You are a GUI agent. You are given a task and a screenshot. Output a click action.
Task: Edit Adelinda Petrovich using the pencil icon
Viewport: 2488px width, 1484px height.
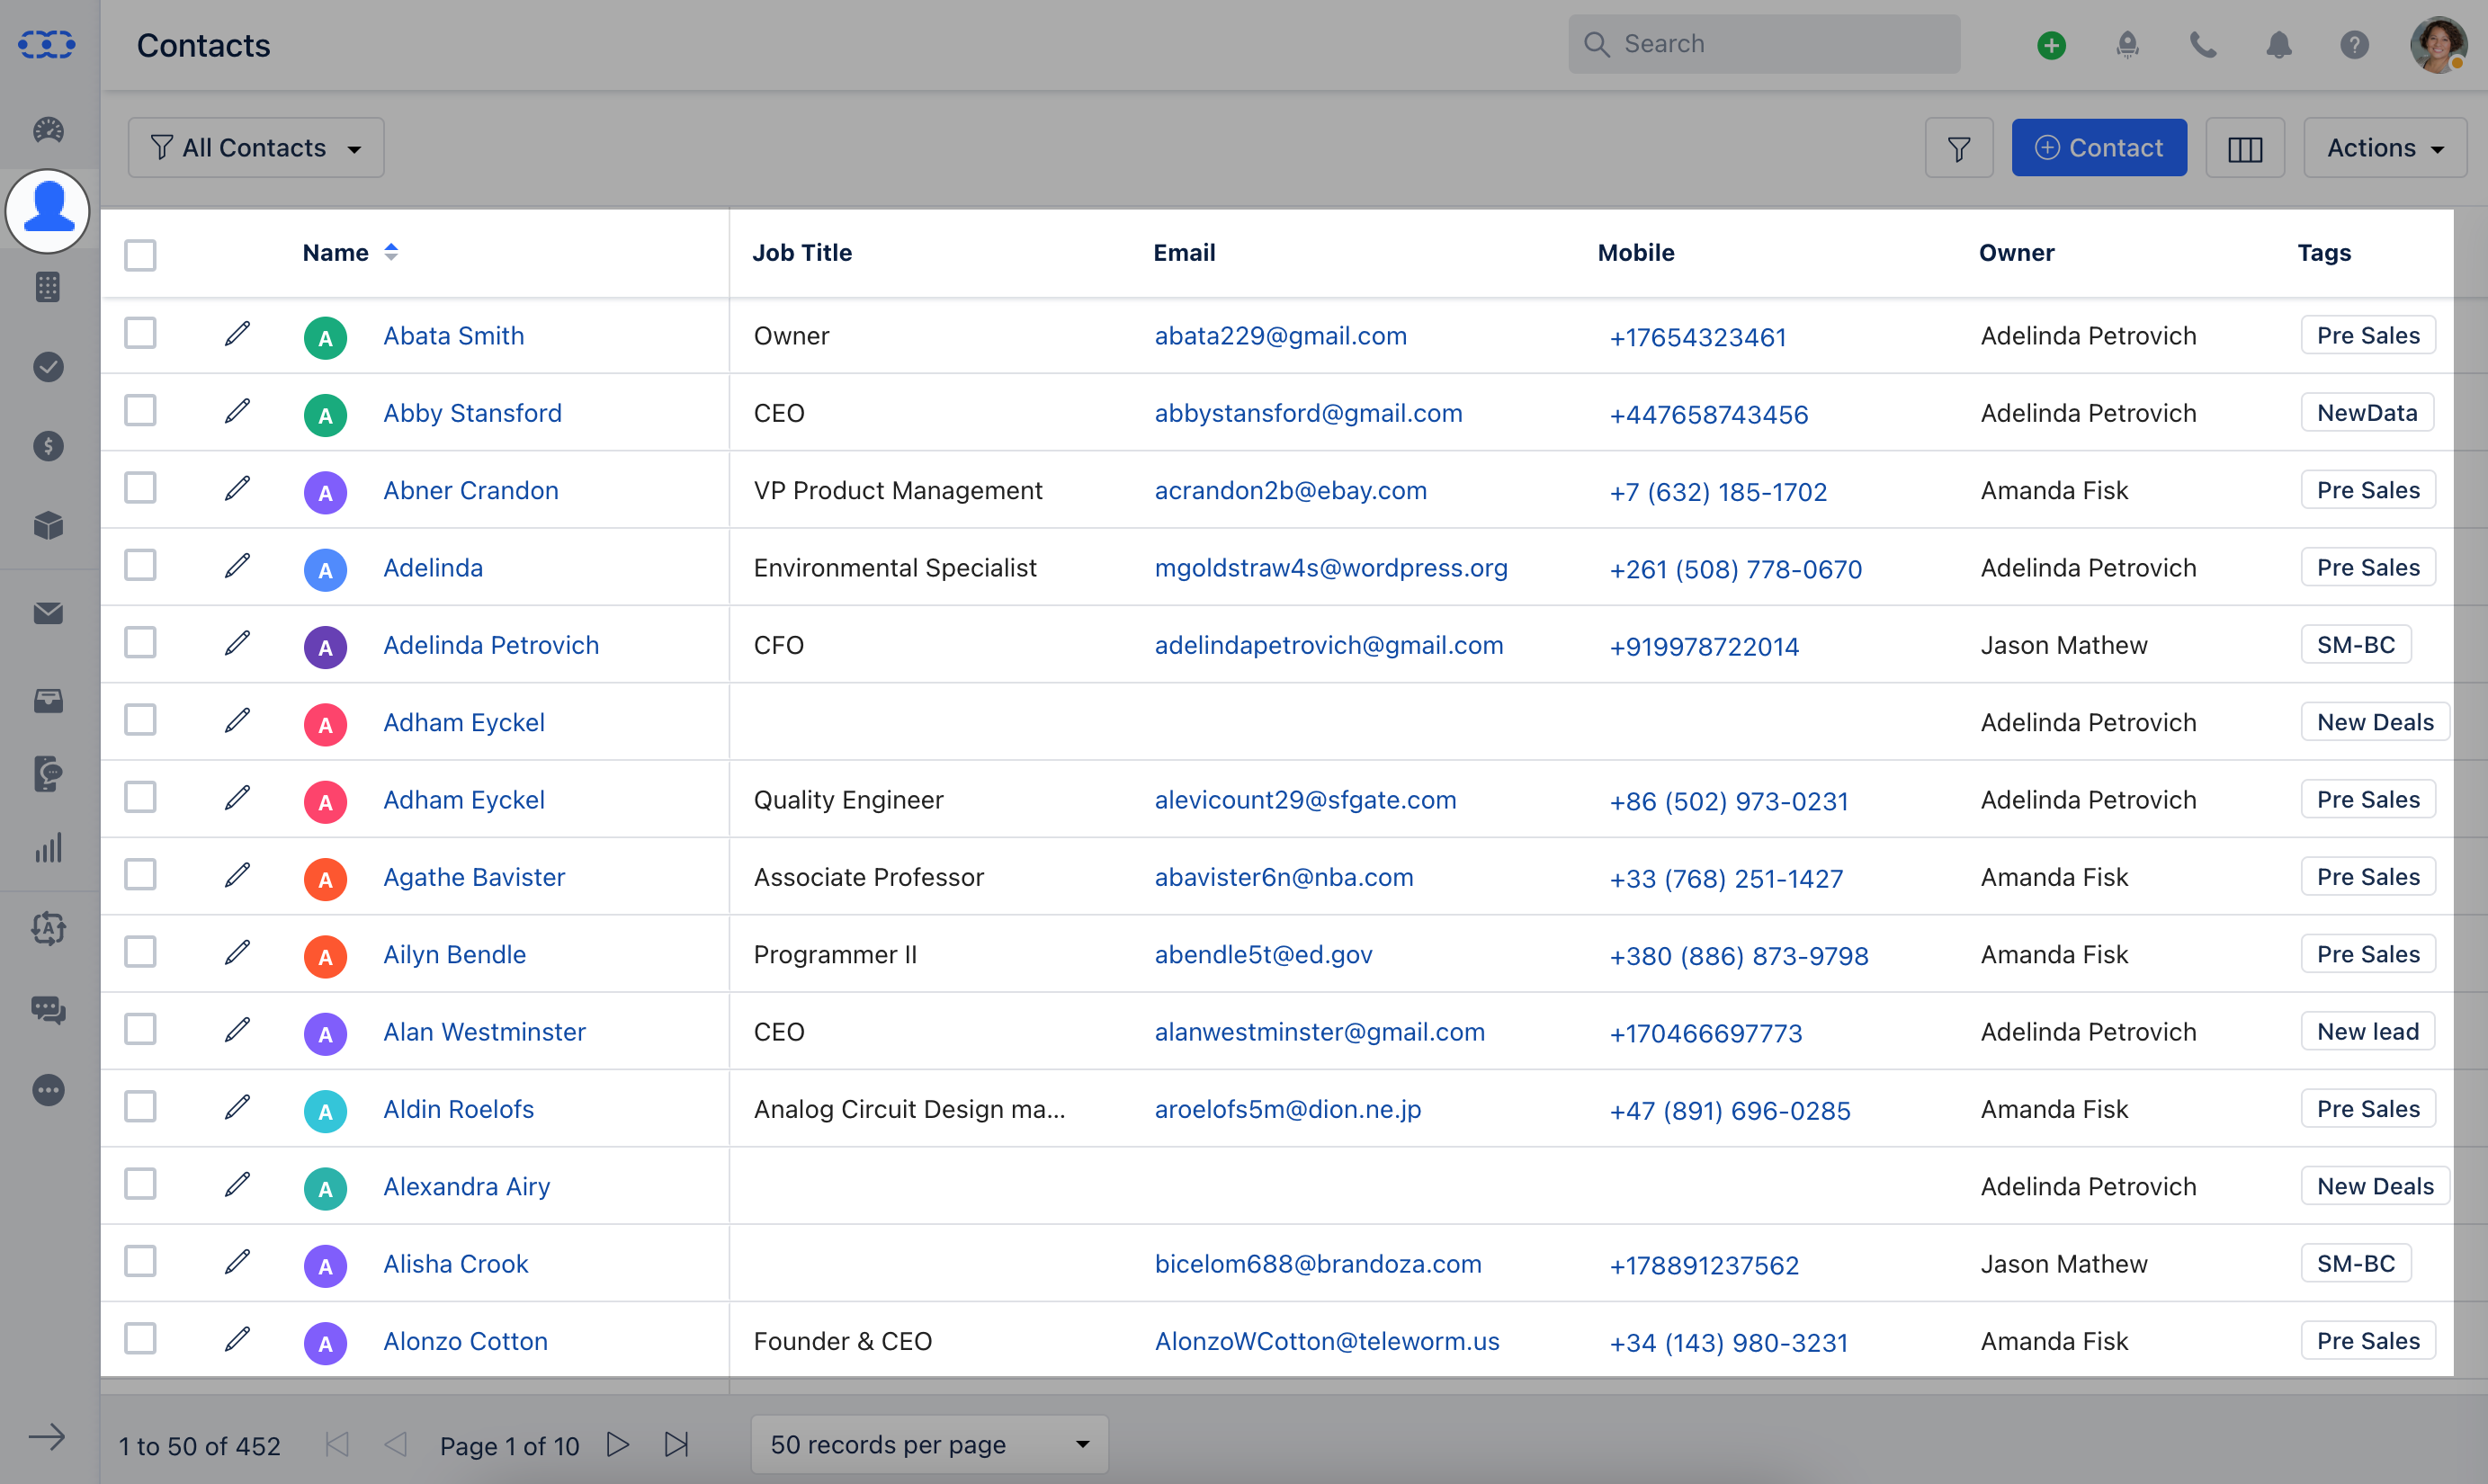pyautogui.click(x=237, y=643)
